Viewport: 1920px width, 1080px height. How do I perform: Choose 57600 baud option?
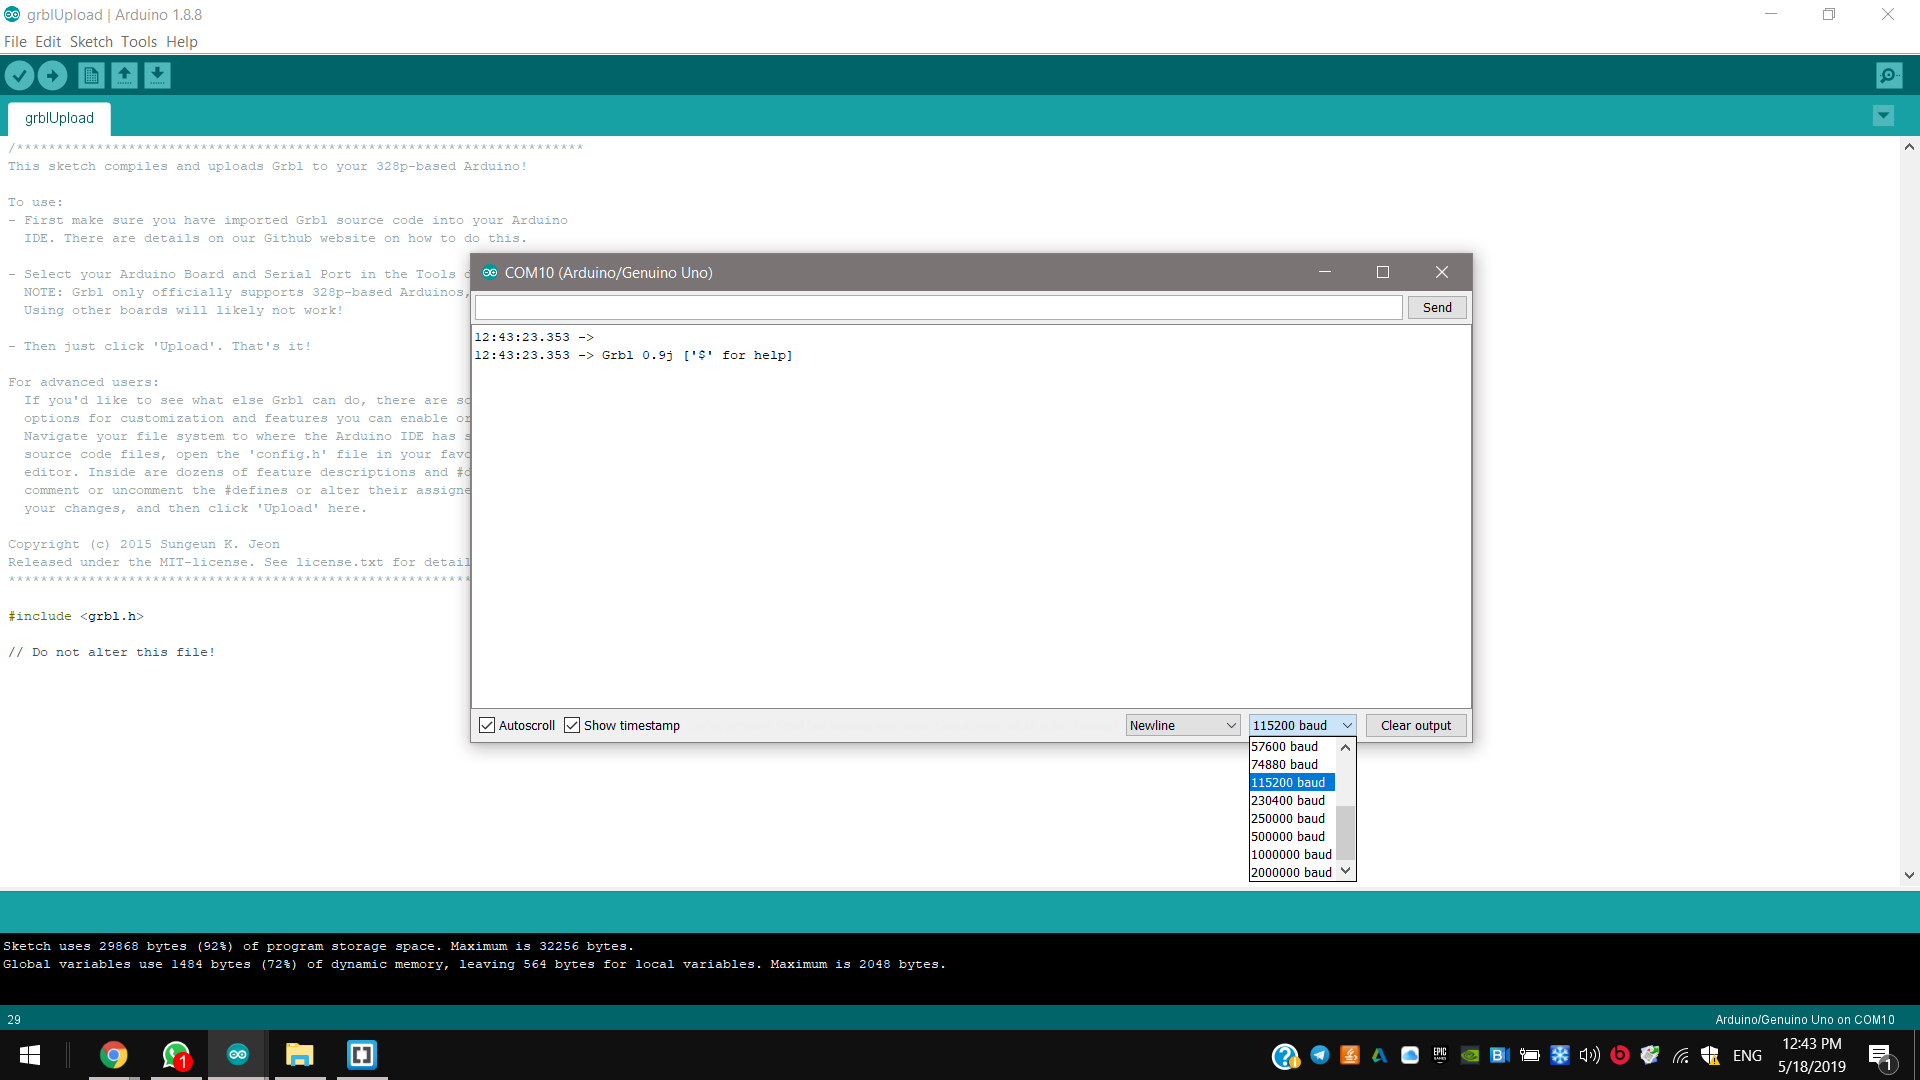1285,746
